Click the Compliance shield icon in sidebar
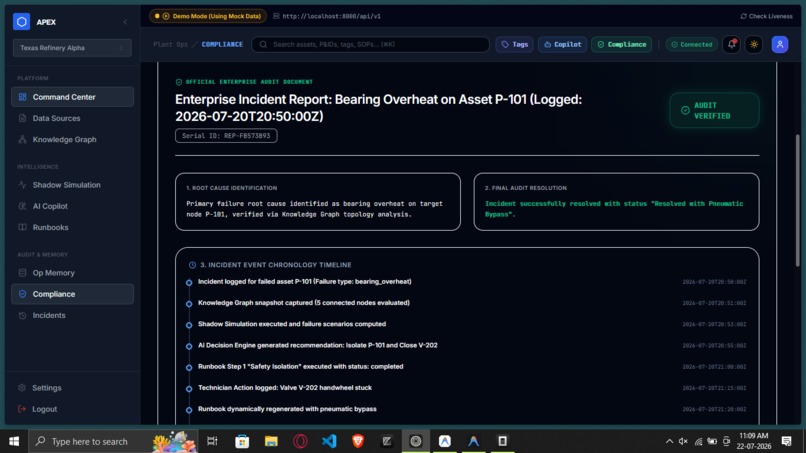The image size is (806, 453). (22, 294)
